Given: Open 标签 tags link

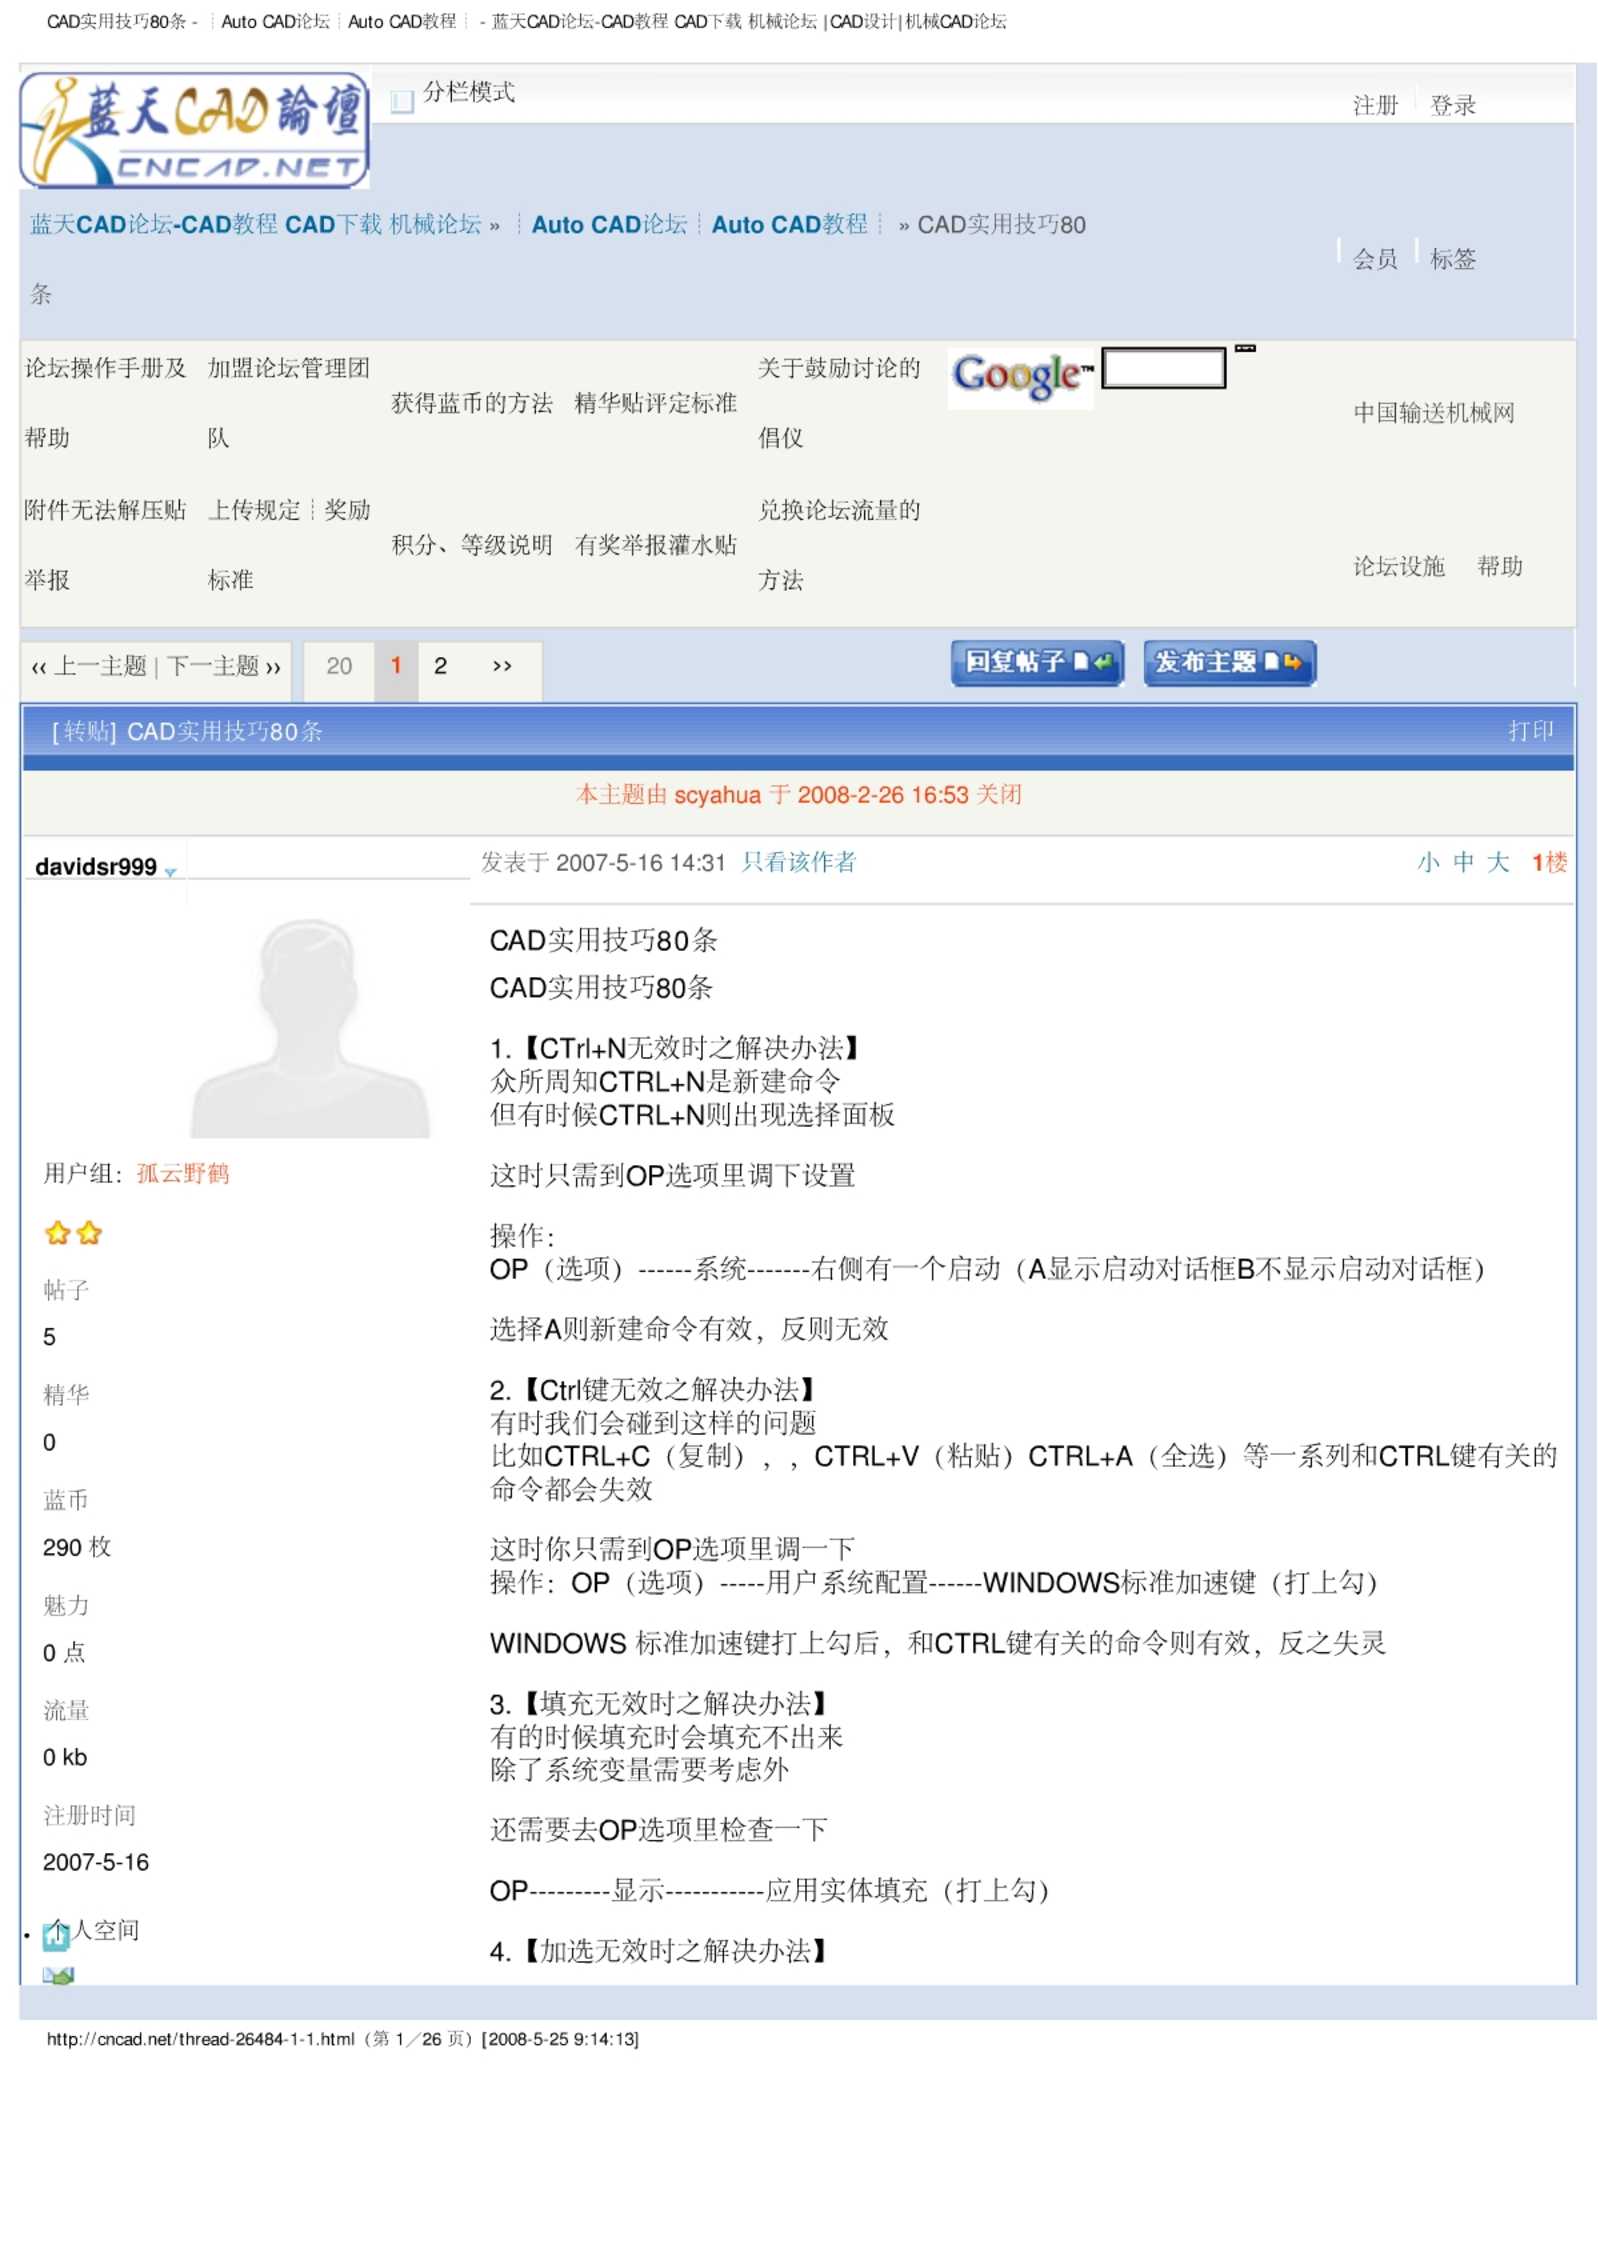Looking at the screenshot, I should pyautogui.click(x=1452, y=259).
